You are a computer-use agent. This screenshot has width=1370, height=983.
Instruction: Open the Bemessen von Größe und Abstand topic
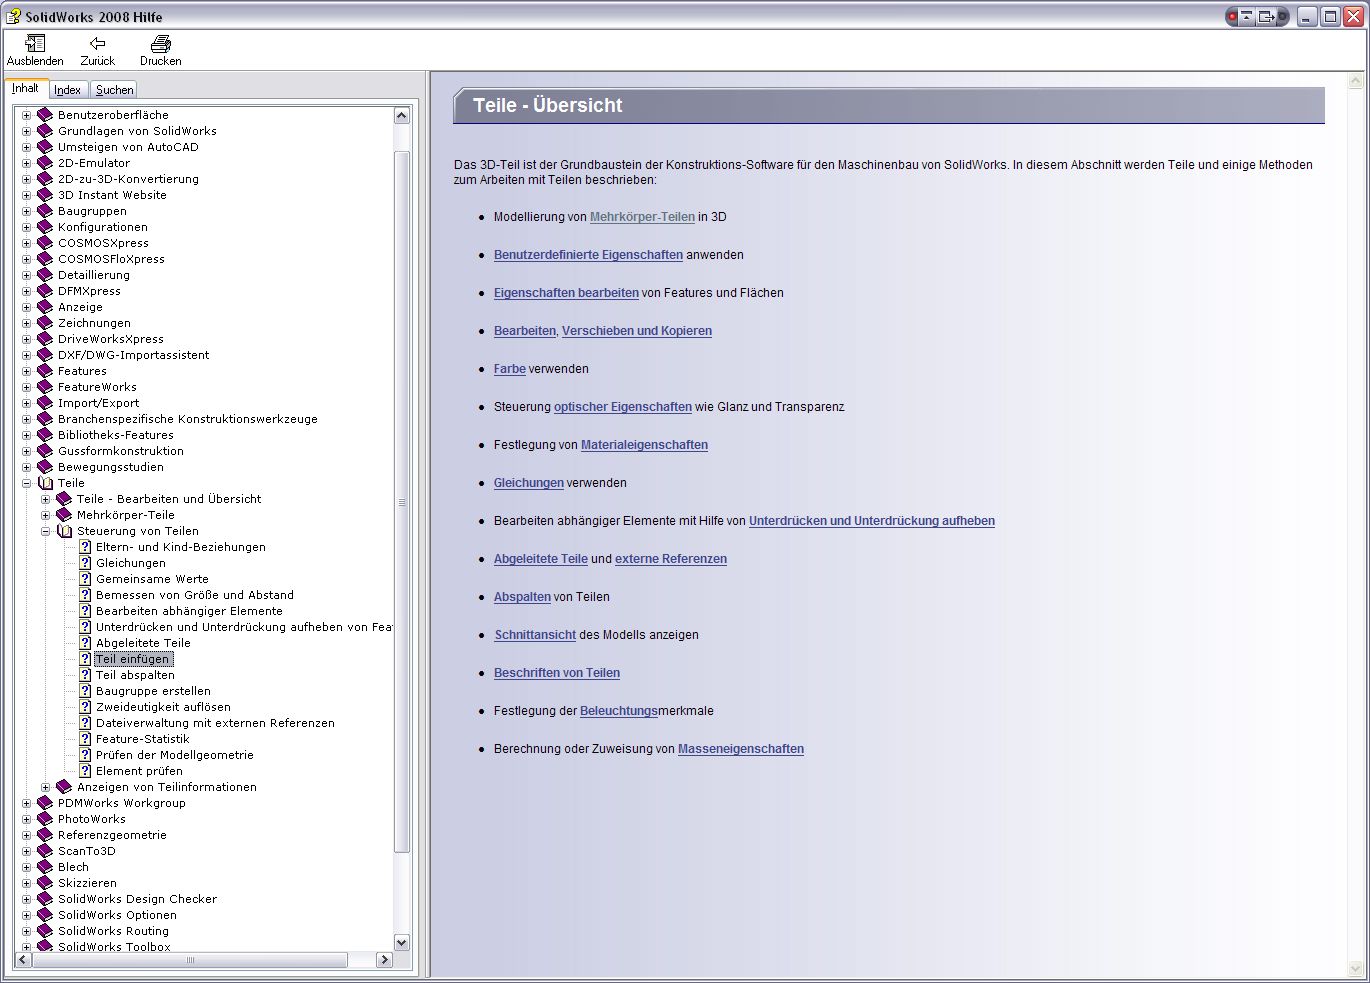tap(195, 595)
